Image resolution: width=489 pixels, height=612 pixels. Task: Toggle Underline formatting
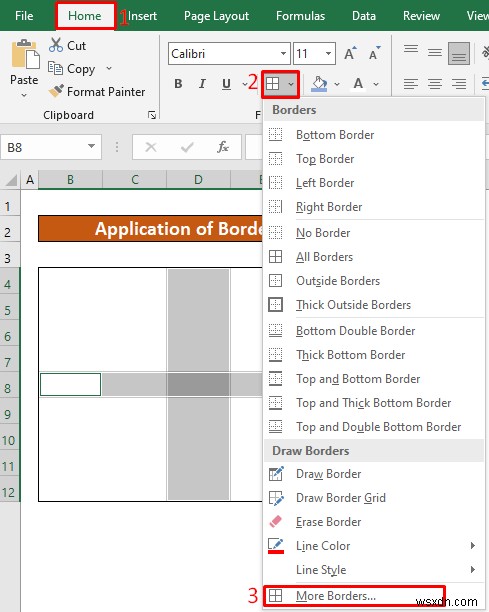click(x=226, y=84)
